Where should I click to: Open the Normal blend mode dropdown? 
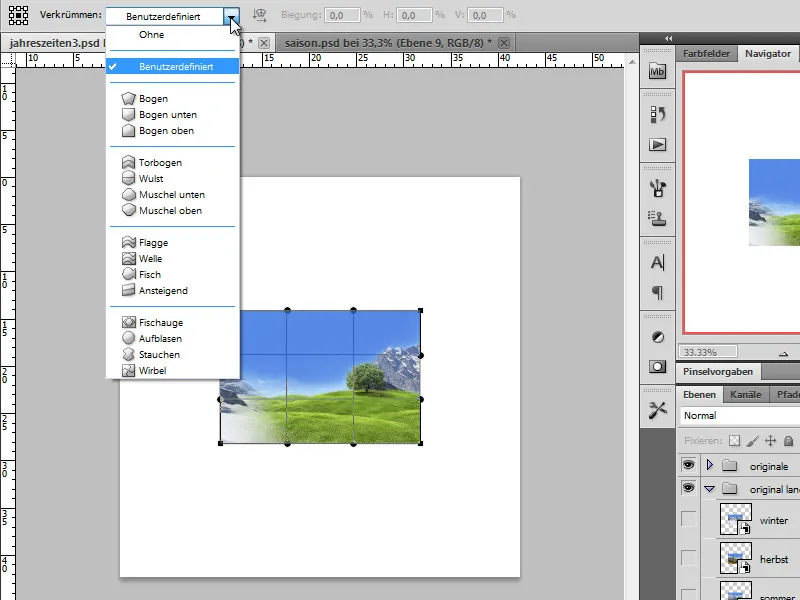click(x=740, y=415)
